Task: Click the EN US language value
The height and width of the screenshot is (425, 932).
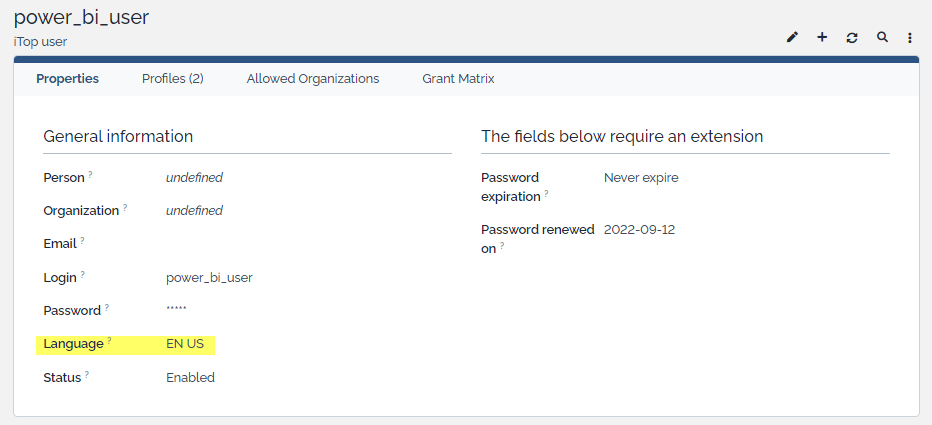Action: tap(185, 344)
